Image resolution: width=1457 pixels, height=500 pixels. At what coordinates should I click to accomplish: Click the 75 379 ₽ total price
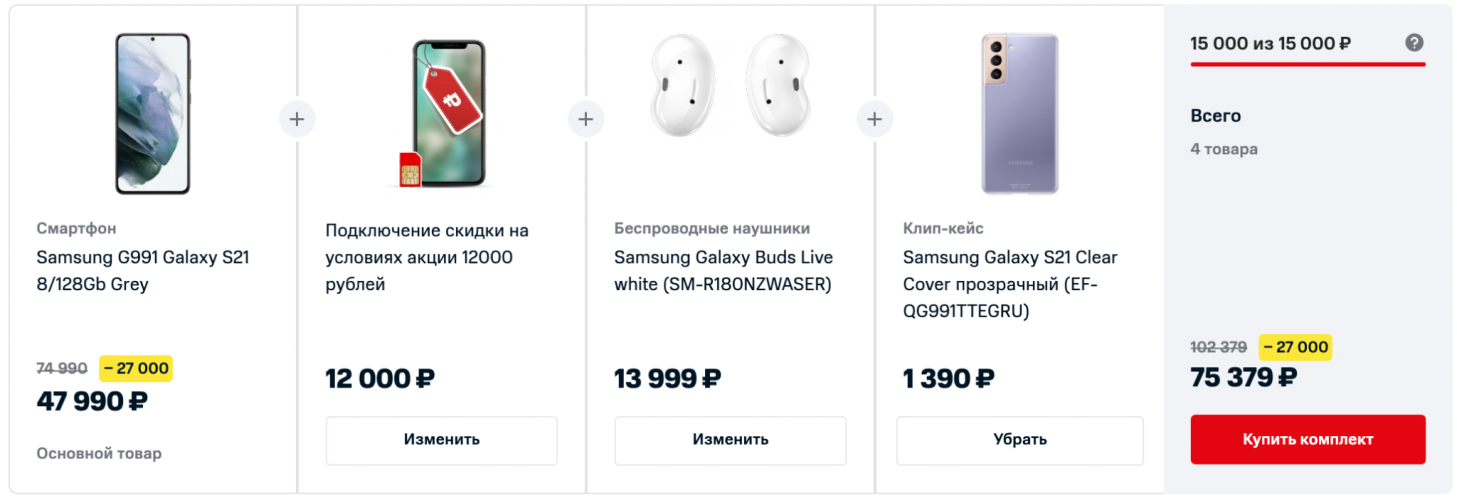point(1243,378)
